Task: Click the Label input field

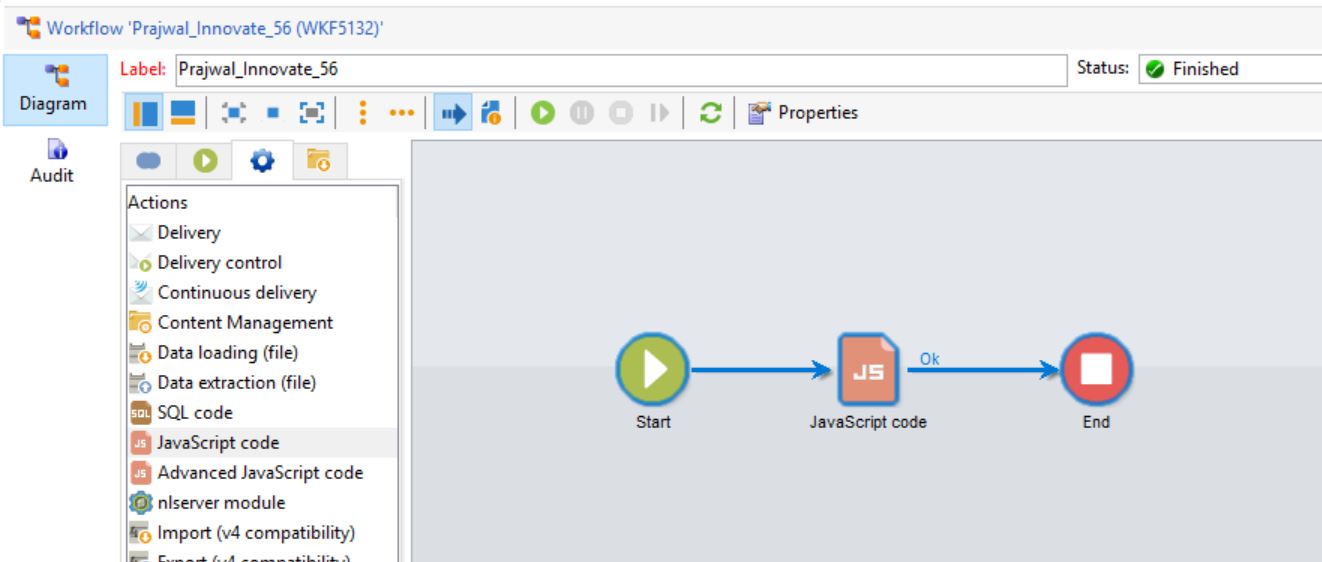Action: [x=620, y=70]
